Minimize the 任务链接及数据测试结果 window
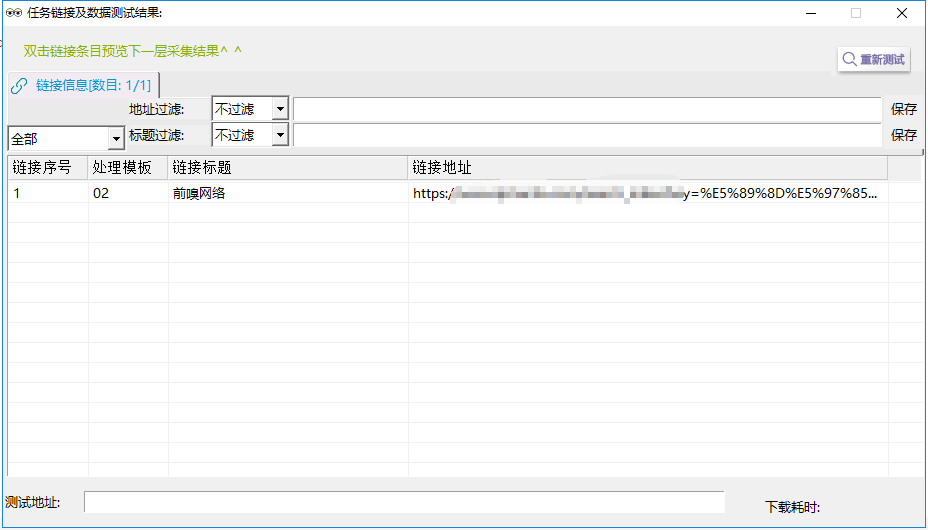 click(x=810, y=13)
